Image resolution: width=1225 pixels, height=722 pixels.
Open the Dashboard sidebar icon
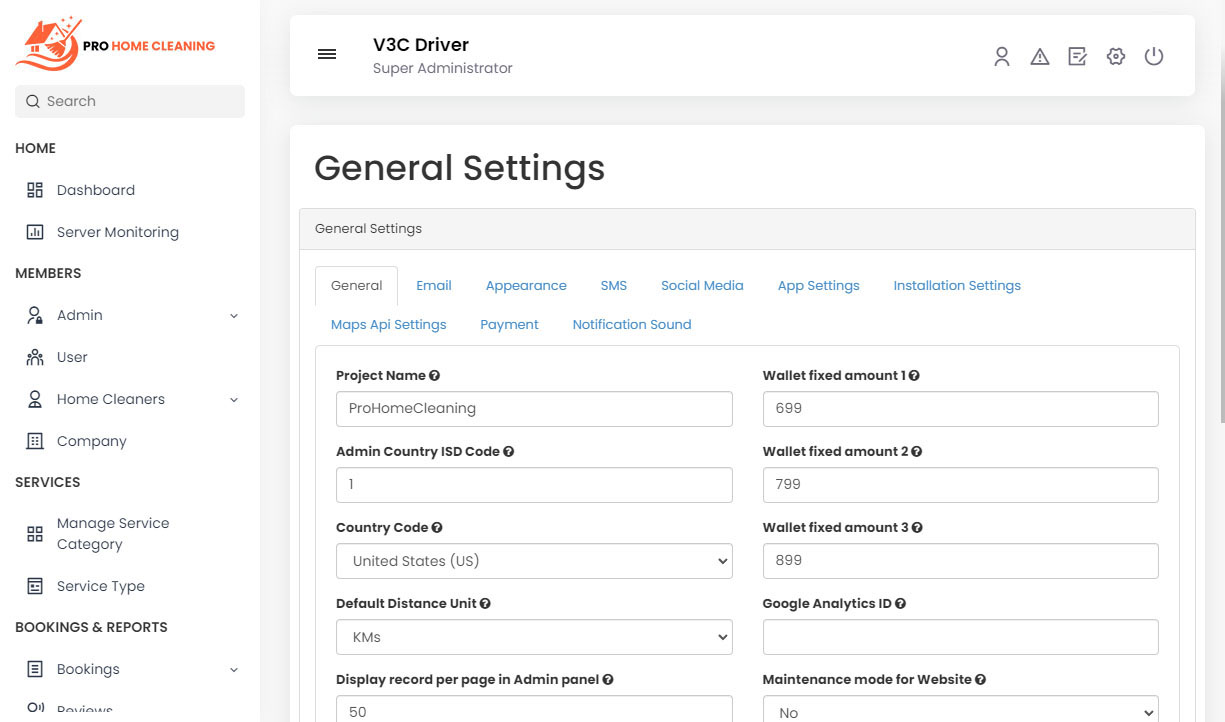click(34, 189)
